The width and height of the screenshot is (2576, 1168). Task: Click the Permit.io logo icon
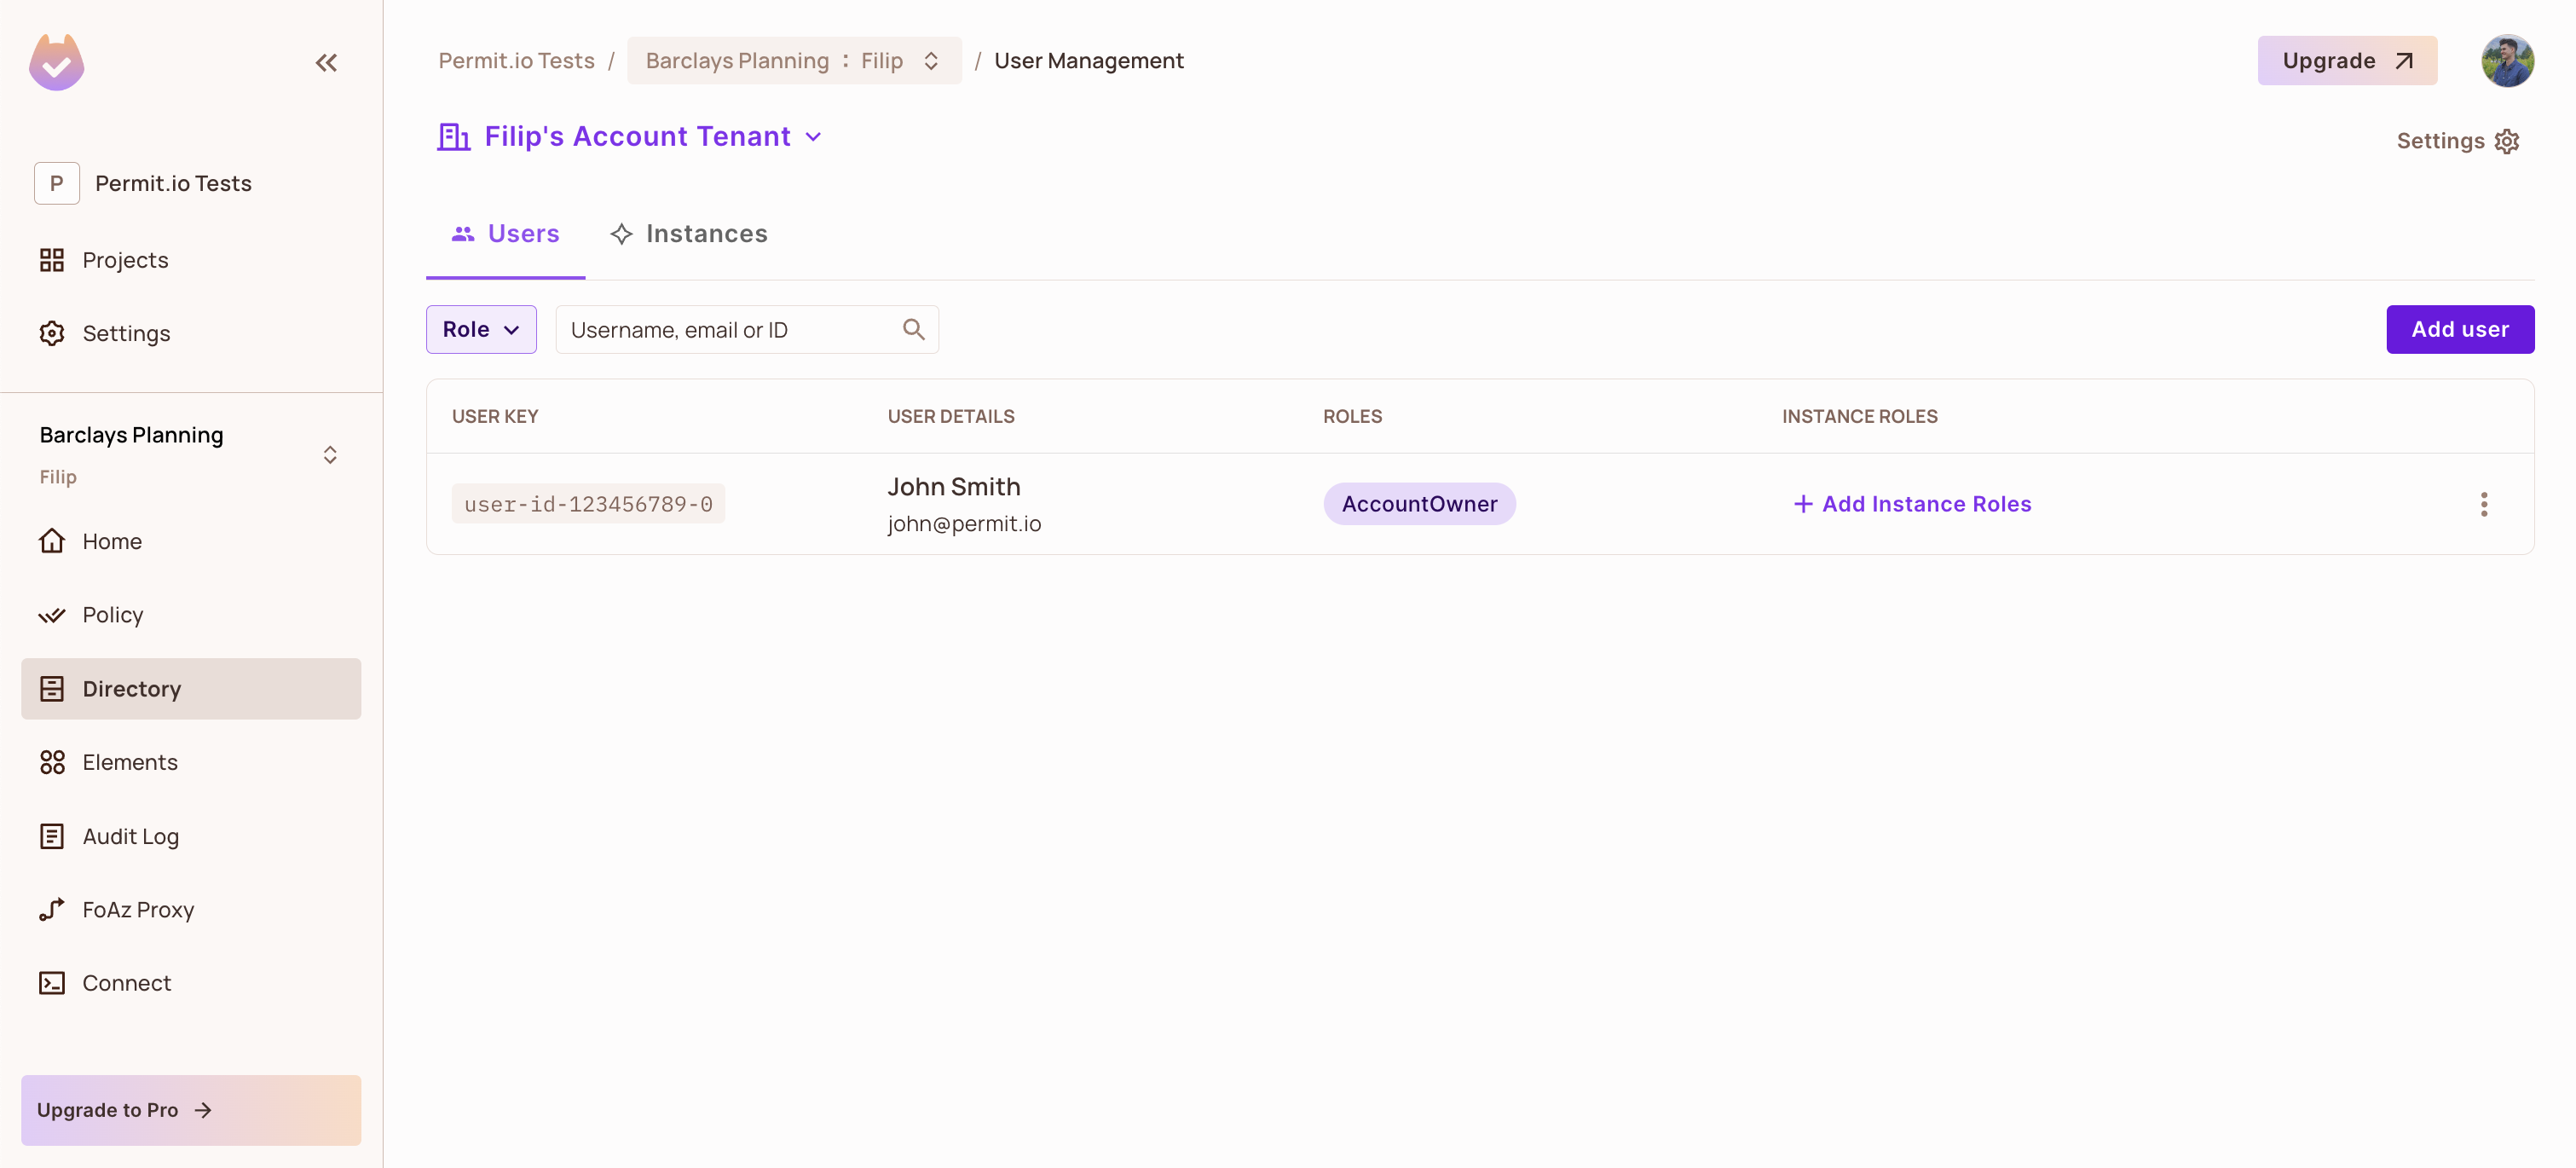click(57, 63)
